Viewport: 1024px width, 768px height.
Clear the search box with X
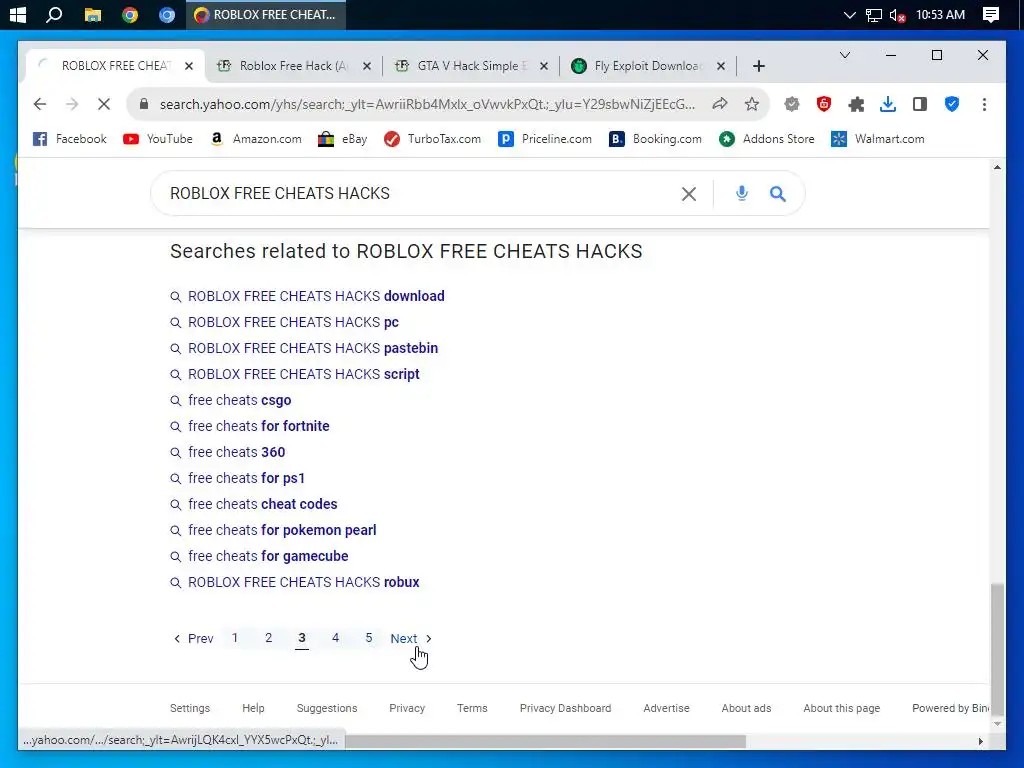tap(688, 193)
